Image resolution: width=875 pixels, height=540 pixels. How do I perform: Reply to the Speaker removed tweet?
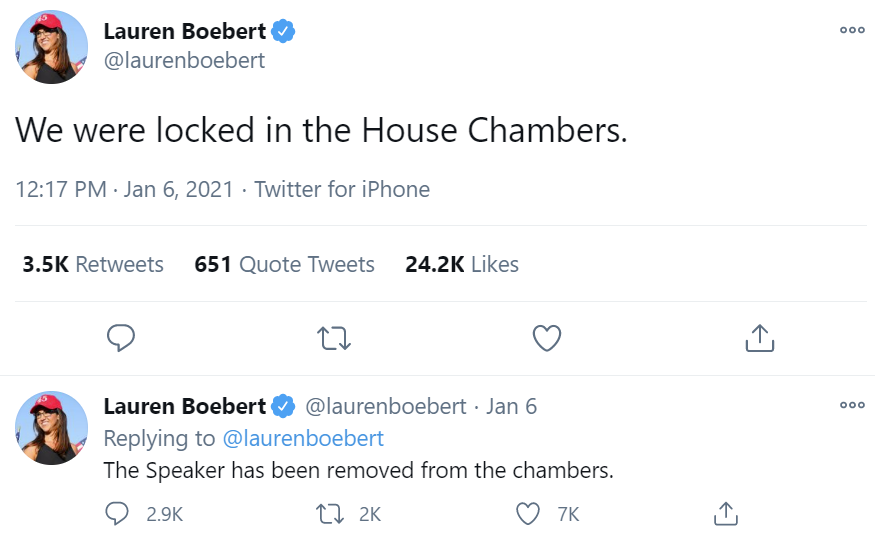[120, 513]
